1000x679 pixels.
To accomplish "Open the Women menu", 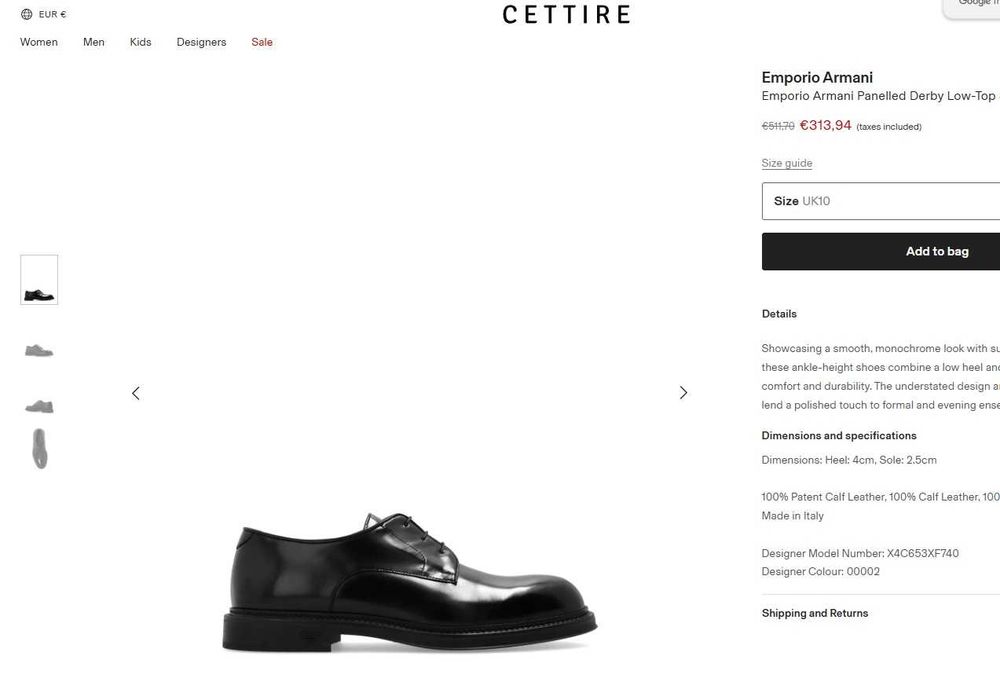I will 39,42.
